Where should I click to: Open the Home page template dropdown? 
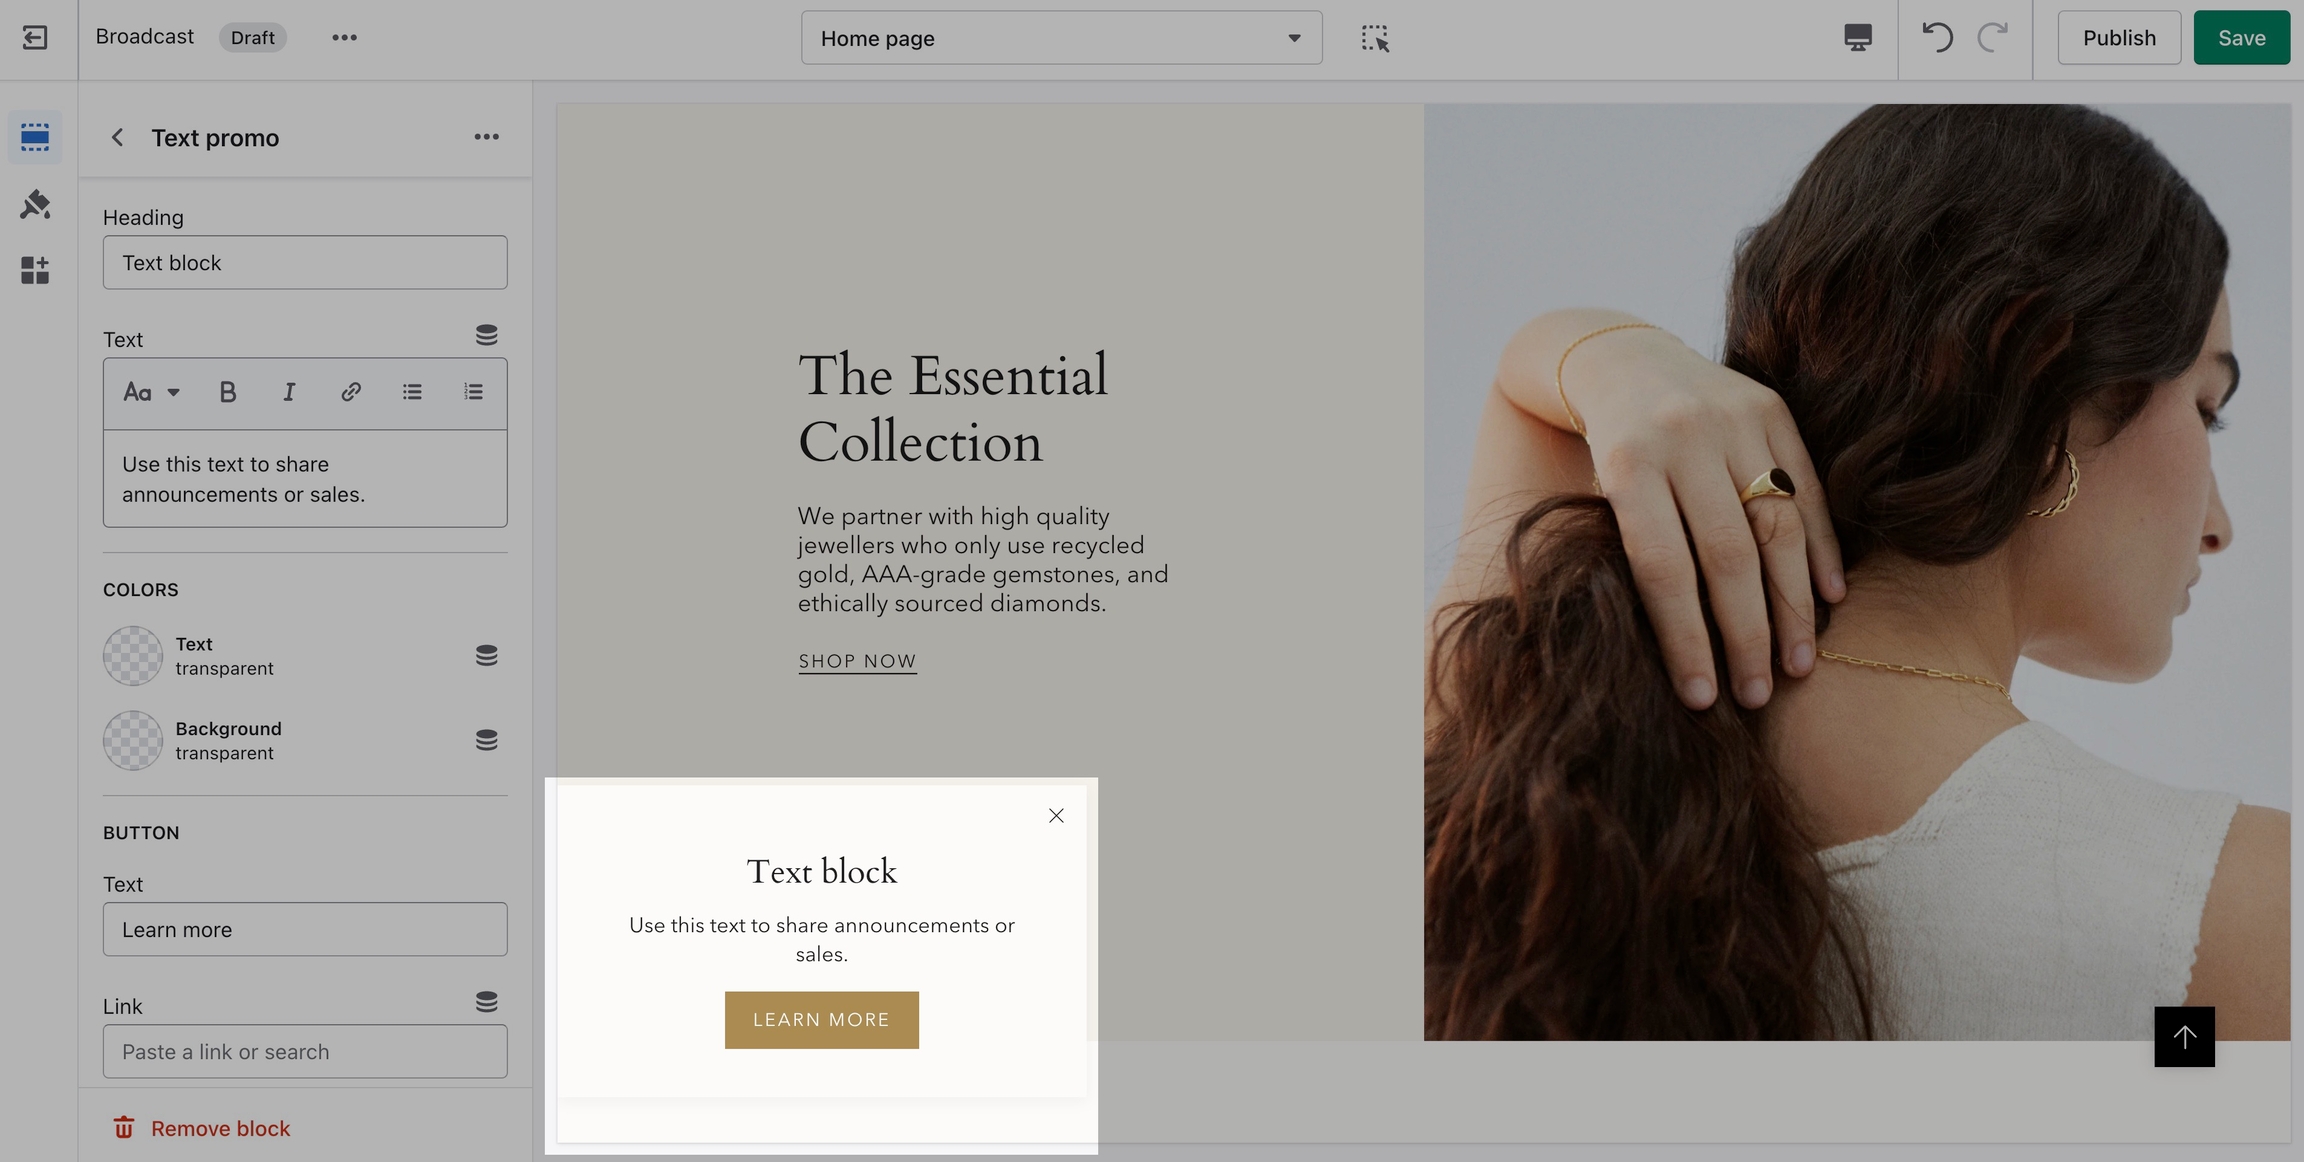click(x=1061, y=38)
